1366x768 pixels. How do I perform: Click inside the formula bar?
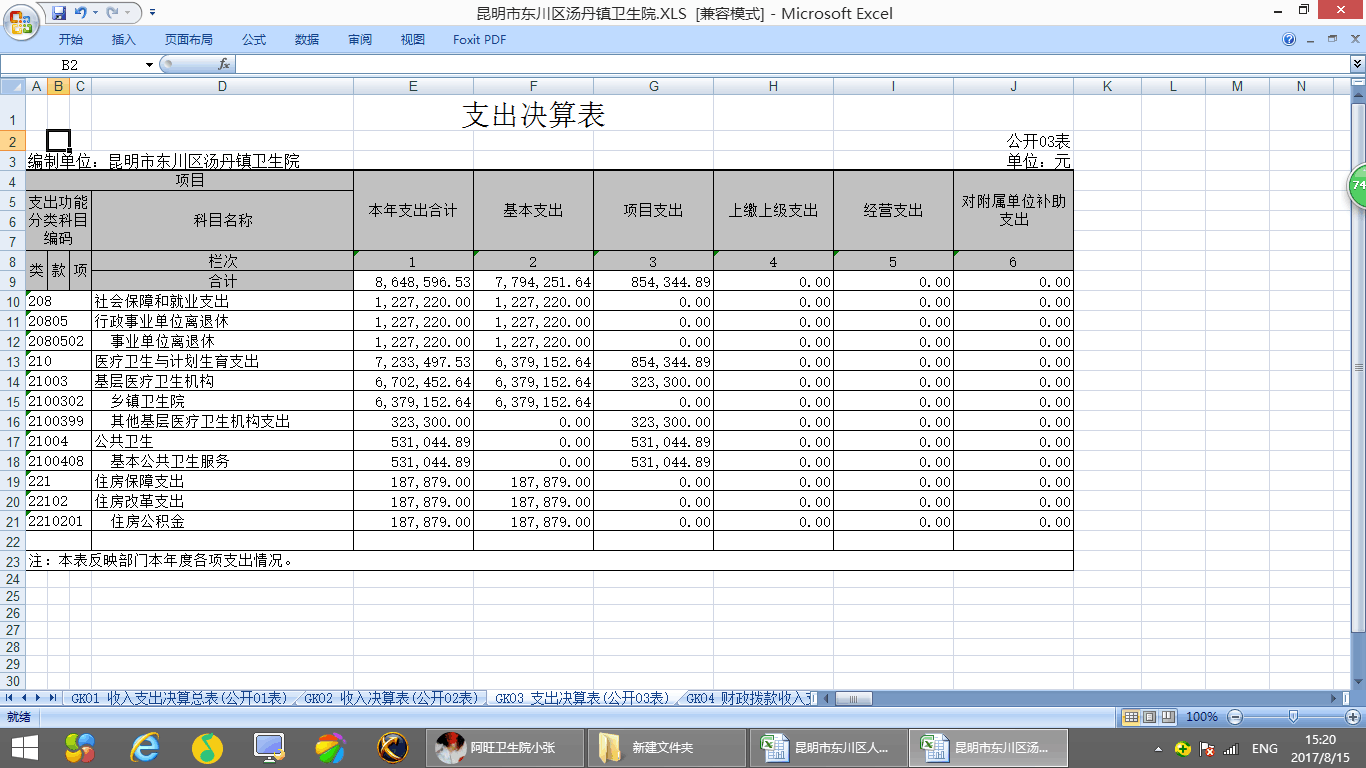790,64
